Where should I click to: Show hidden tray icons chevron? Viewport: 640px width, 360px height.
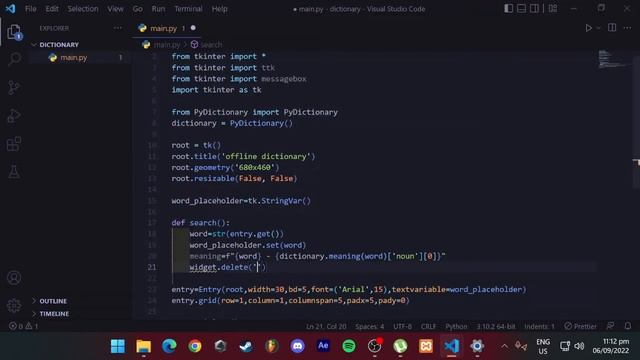[504, 346]
